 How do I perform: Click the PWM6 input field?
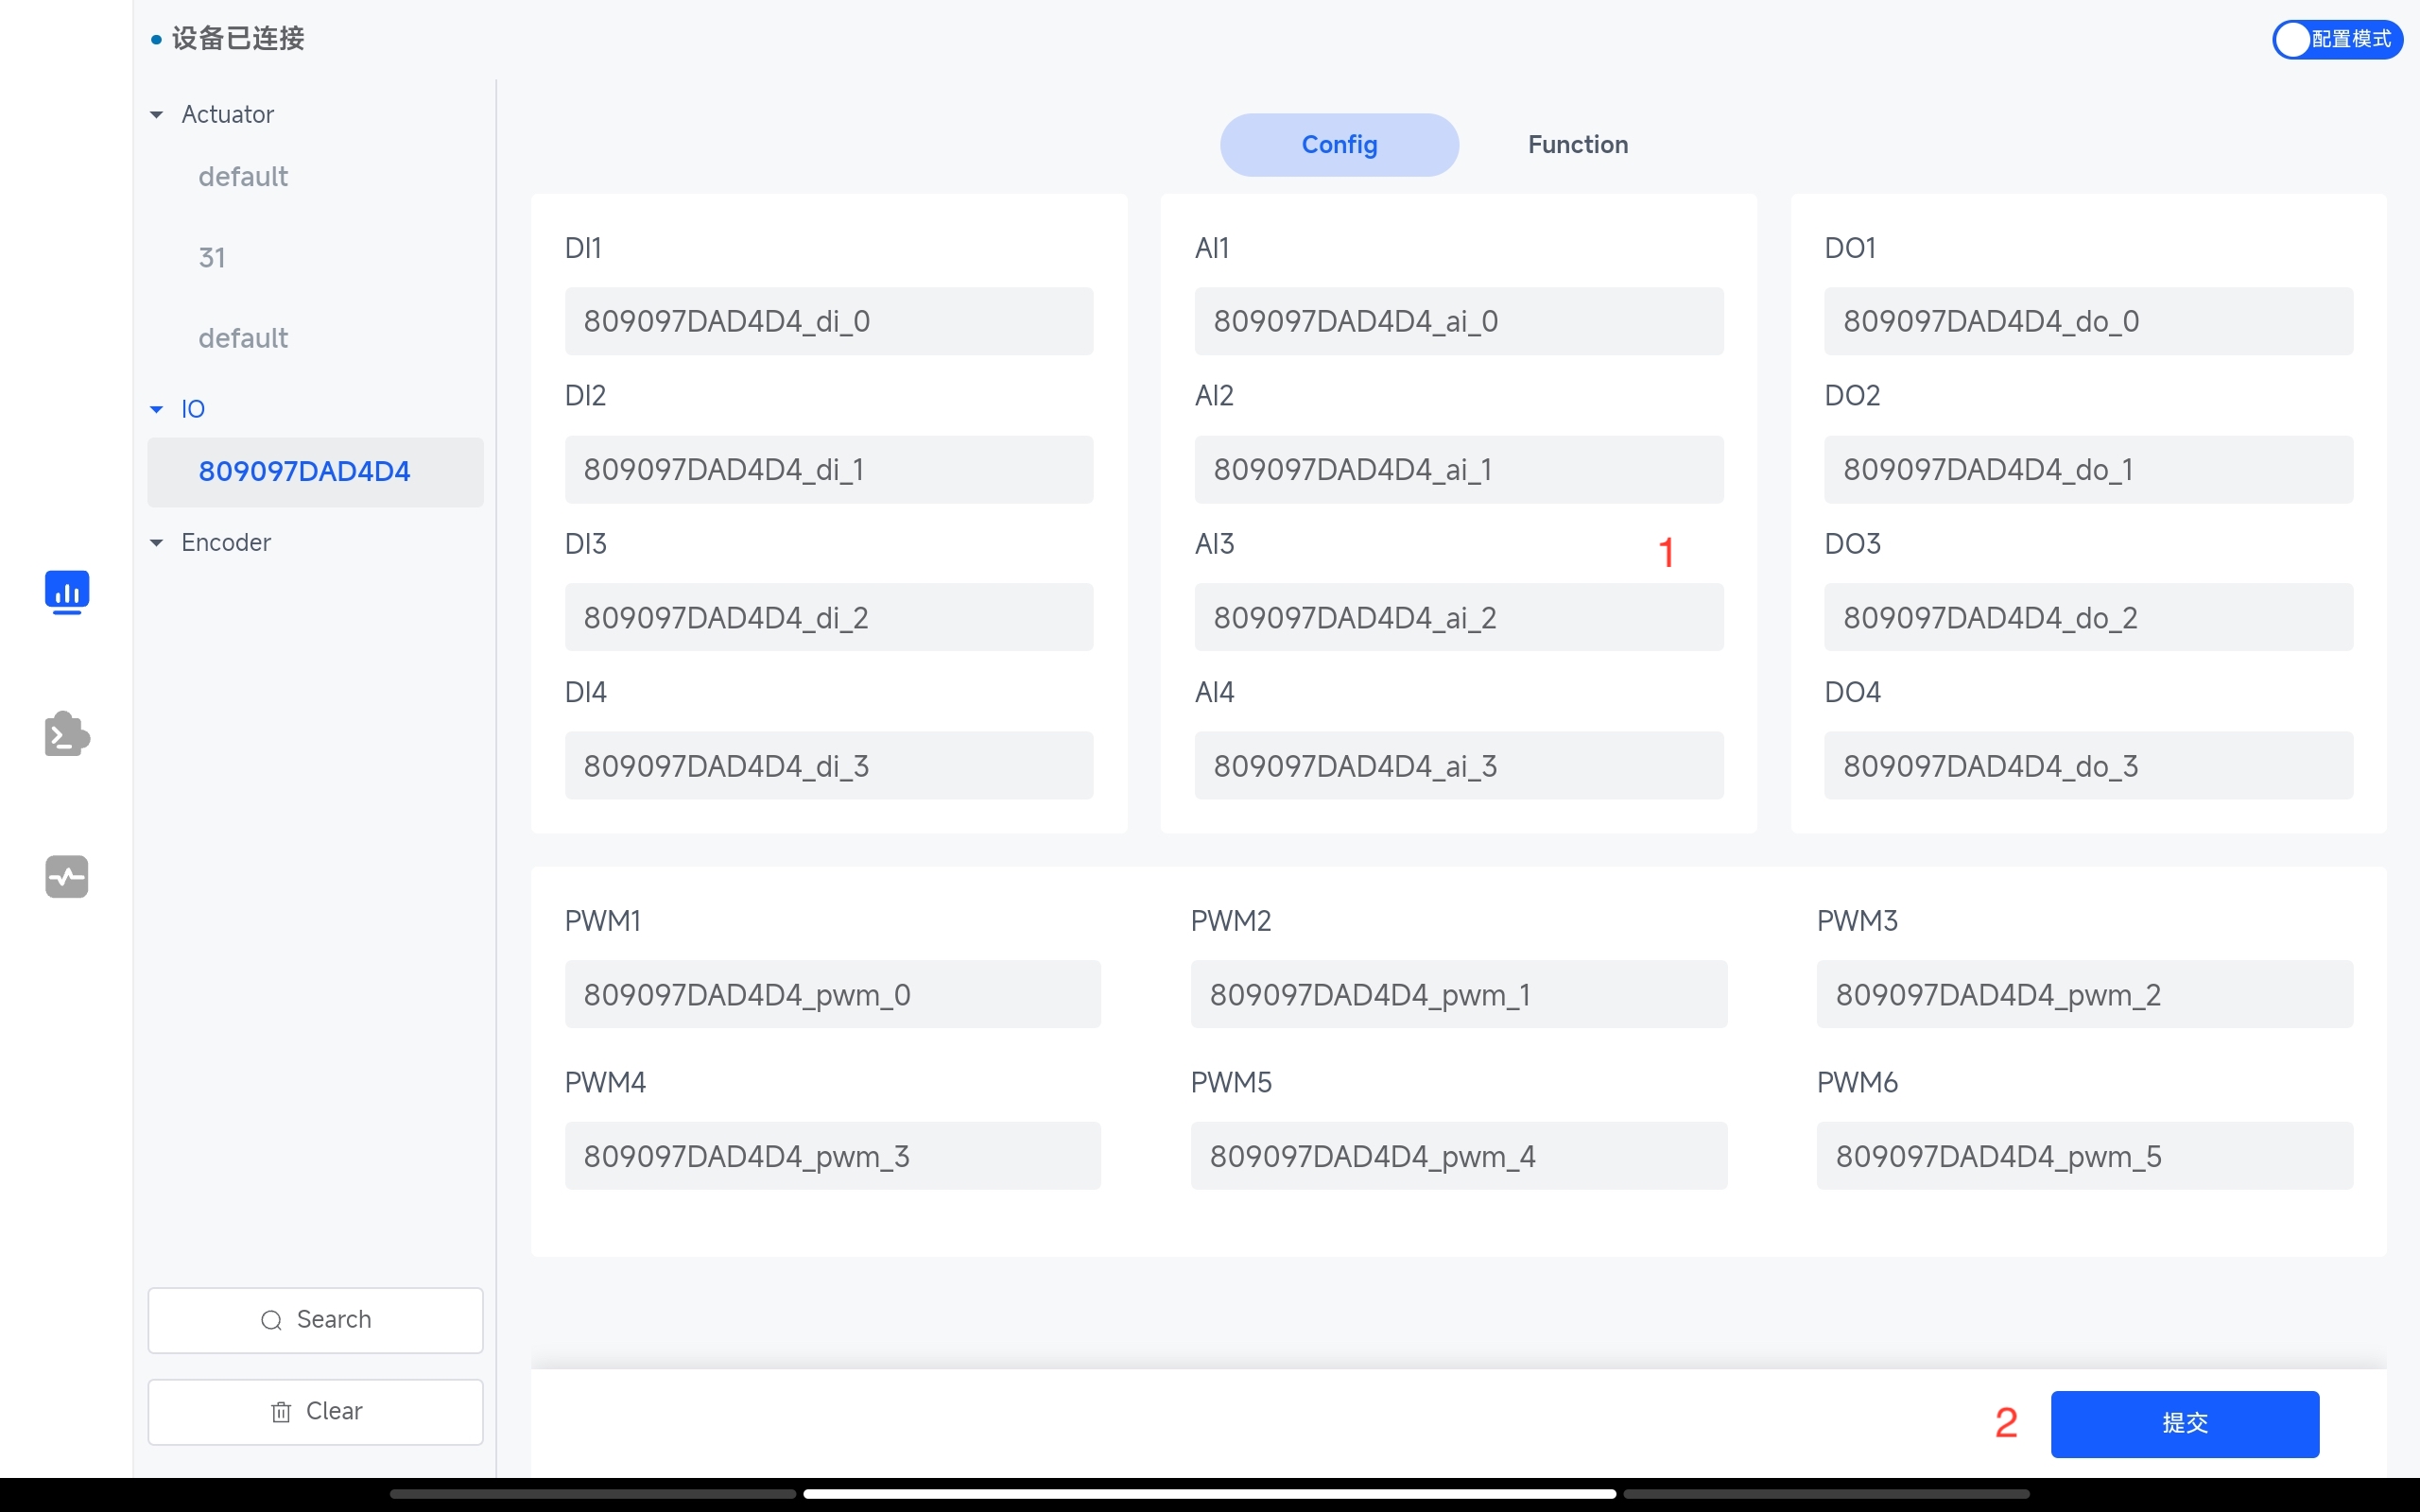(2085, 1155)
